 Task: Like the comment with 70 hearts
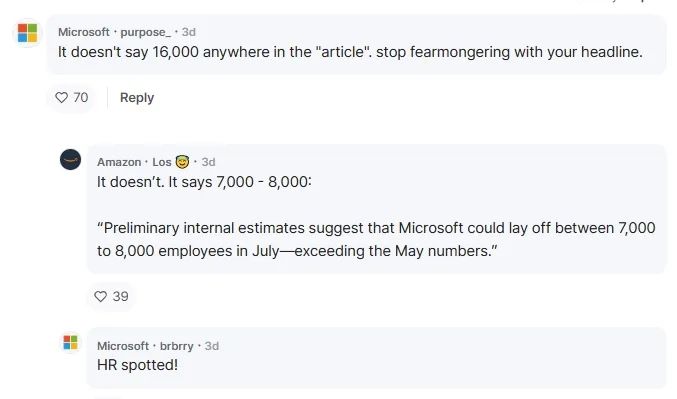(62, 98)
